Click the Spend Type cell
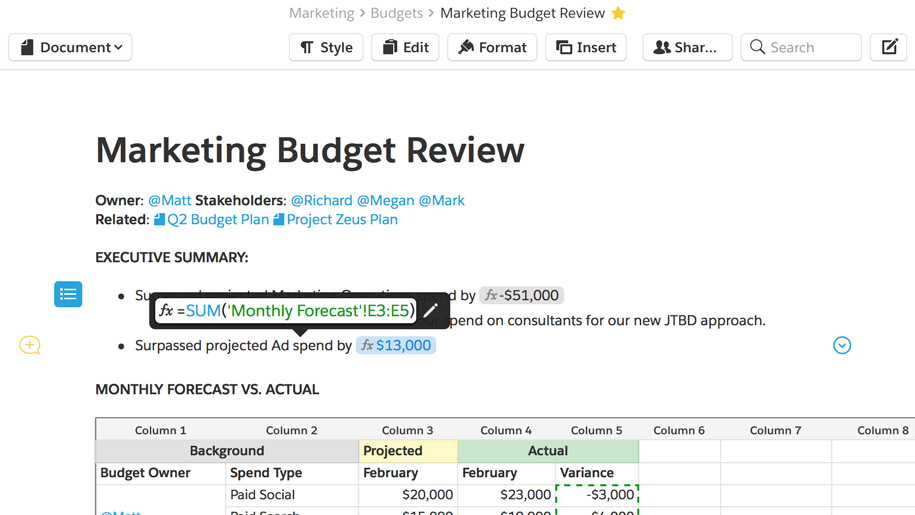The image size is (915, 515). pyautogui.click(x=292, y=473)
